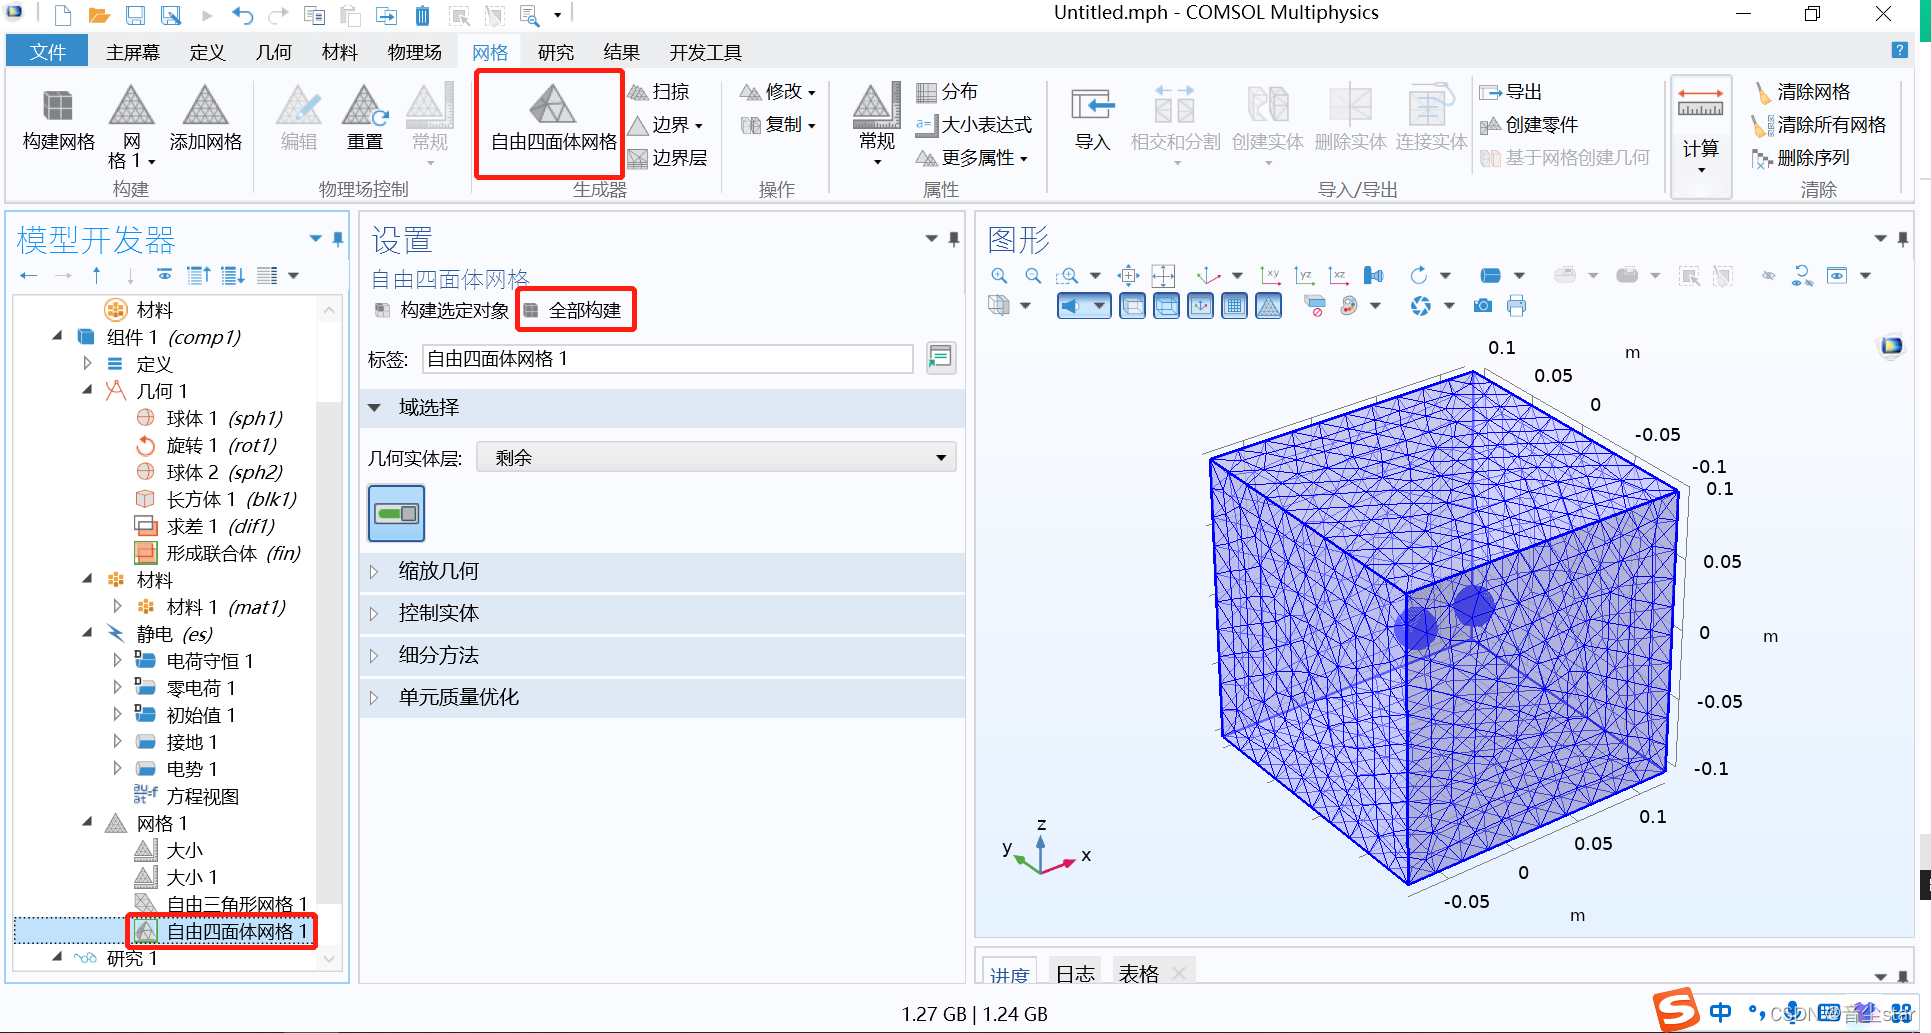Viewport: 1931px width, 1033px height.
Task: Click Zoom Extents icon in graphics toolbar
Action: coord(1163,276)
